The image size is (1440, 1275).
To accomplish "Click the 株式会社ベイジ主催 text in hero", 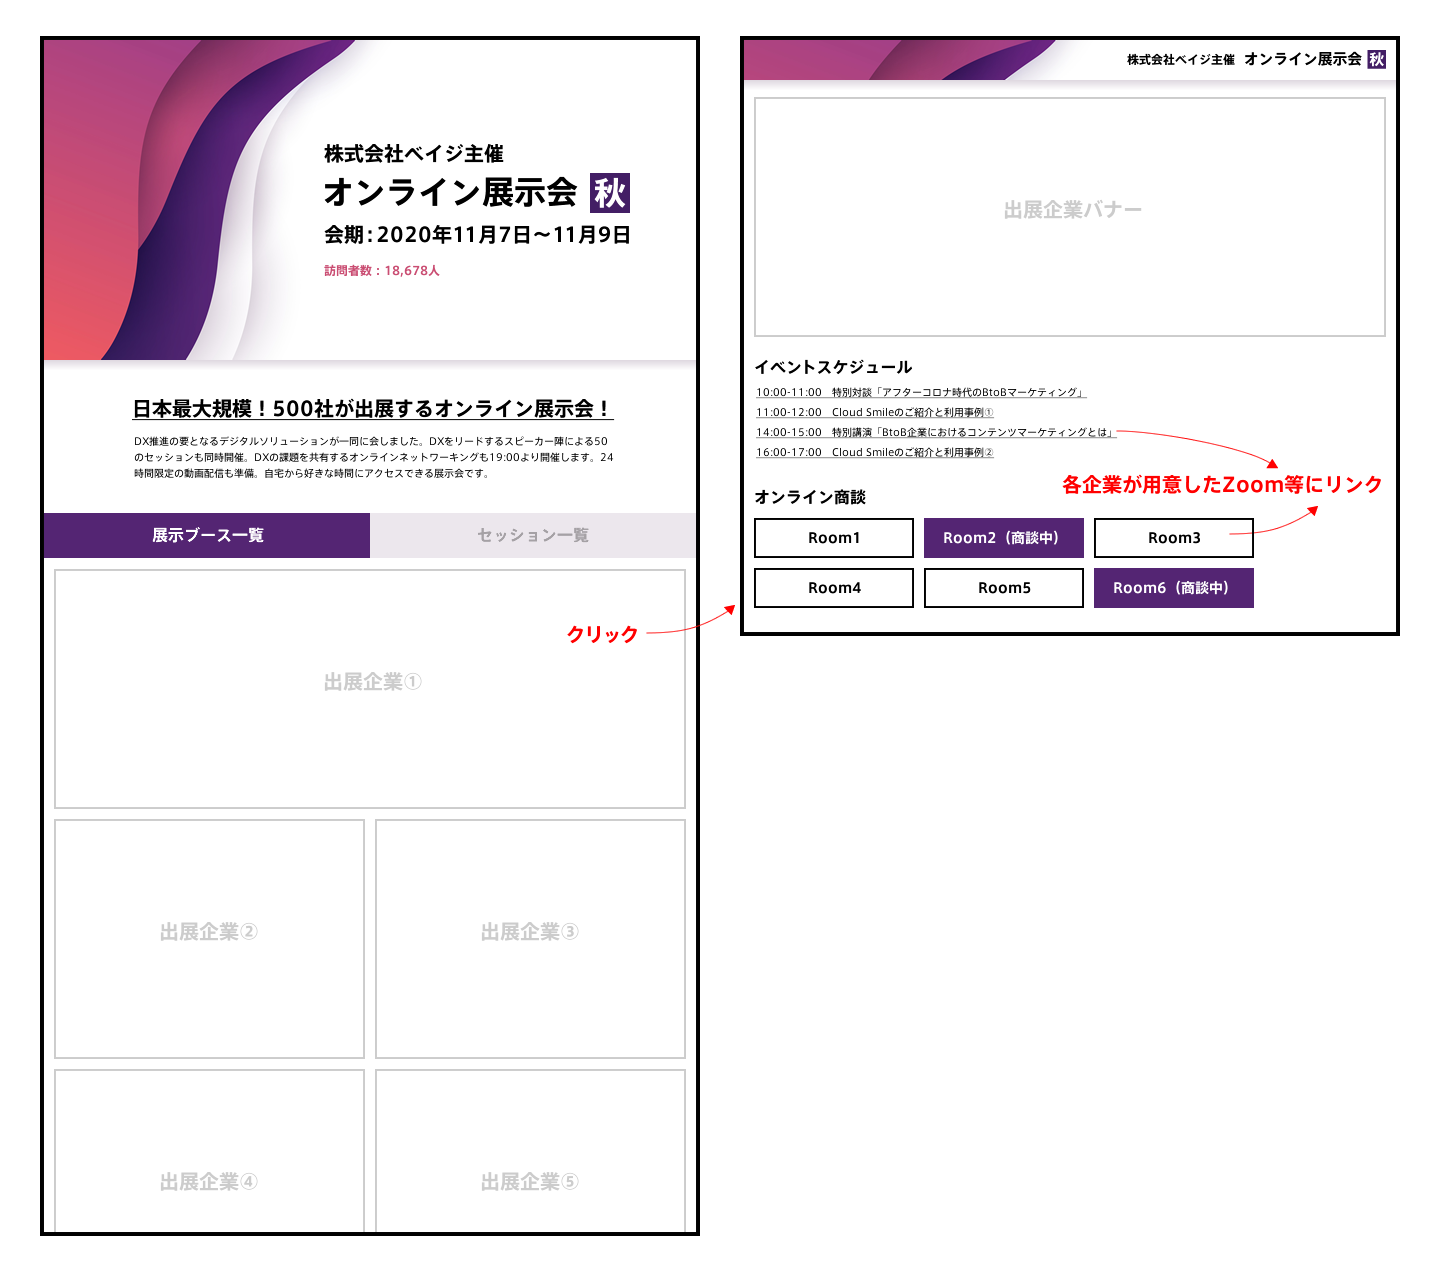I will (x=414, y=154).
